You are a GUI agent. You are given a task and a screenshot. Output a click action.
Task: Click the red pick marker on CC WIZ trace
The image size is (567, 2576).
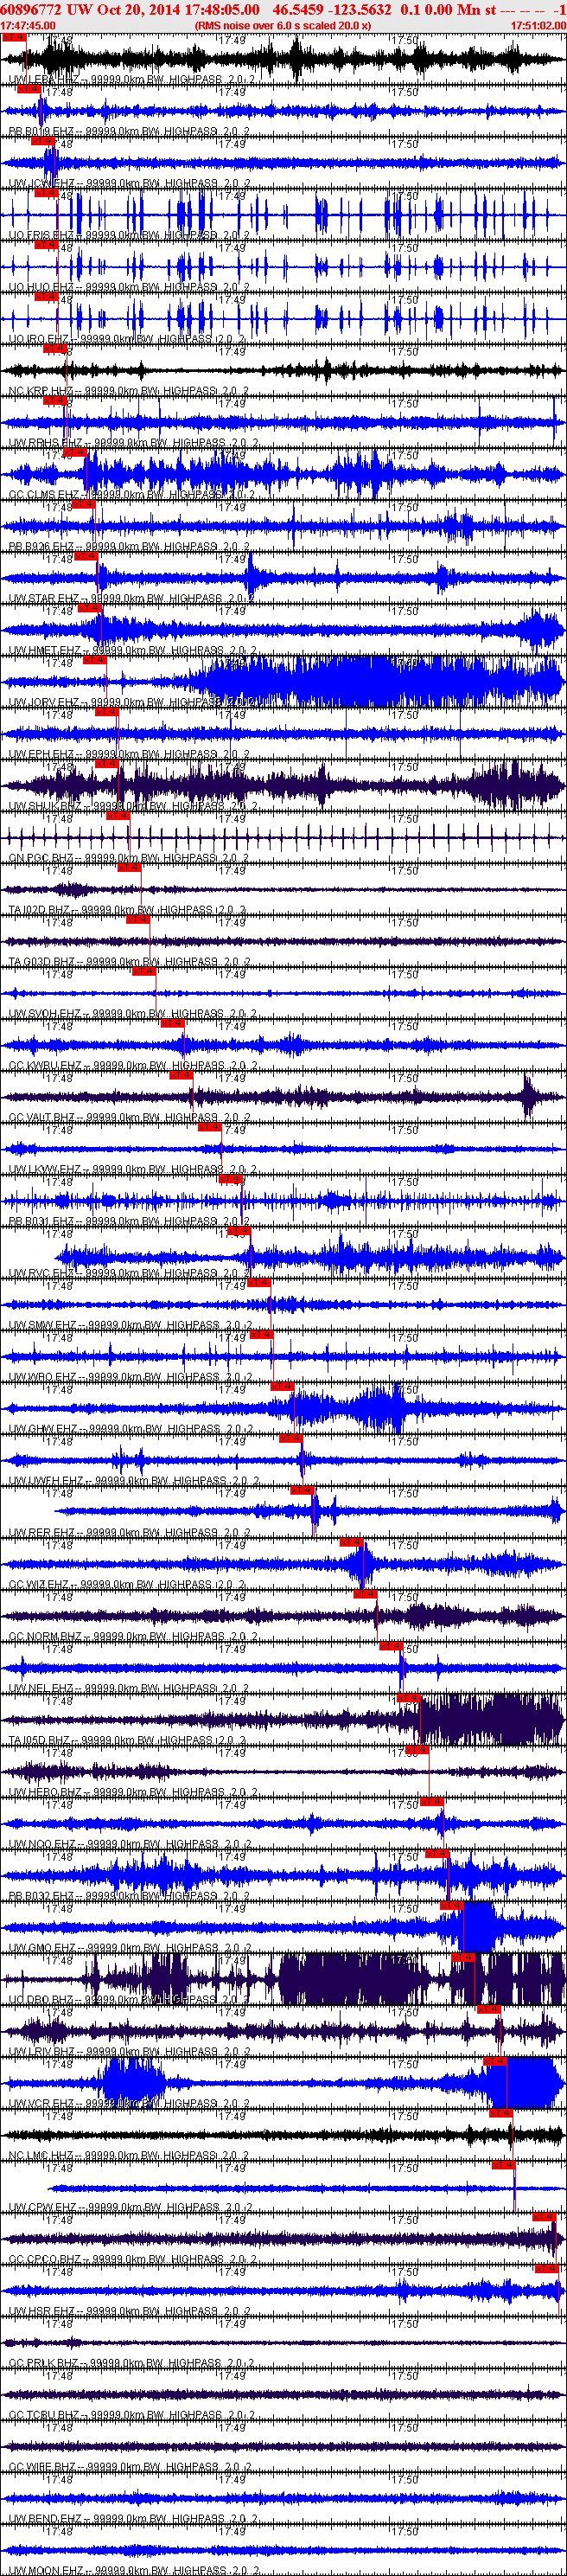pos(351,1544)
